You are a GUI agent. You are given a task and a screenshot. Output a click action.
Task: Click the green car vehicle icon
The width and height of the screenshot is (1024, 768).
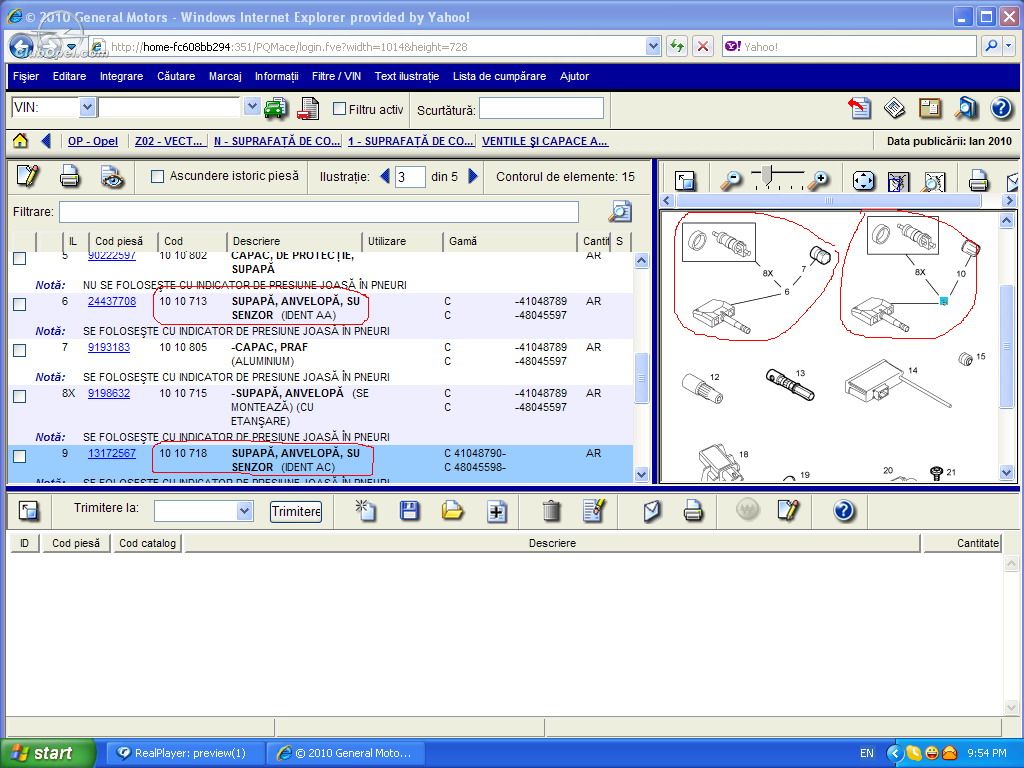pyautogui.click(x=276, y=108)
